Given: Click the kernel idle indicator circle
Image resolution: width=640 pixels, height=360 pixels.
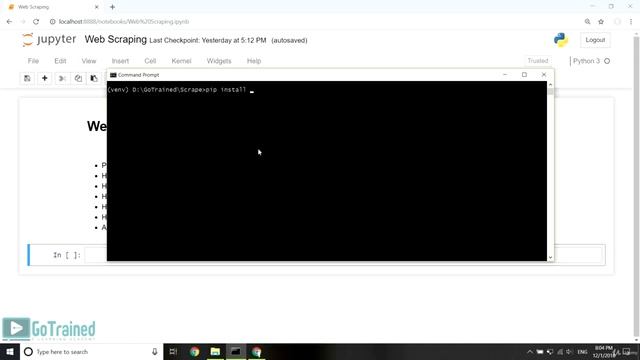Looking at the screenshot, I should tap(607, 61).
